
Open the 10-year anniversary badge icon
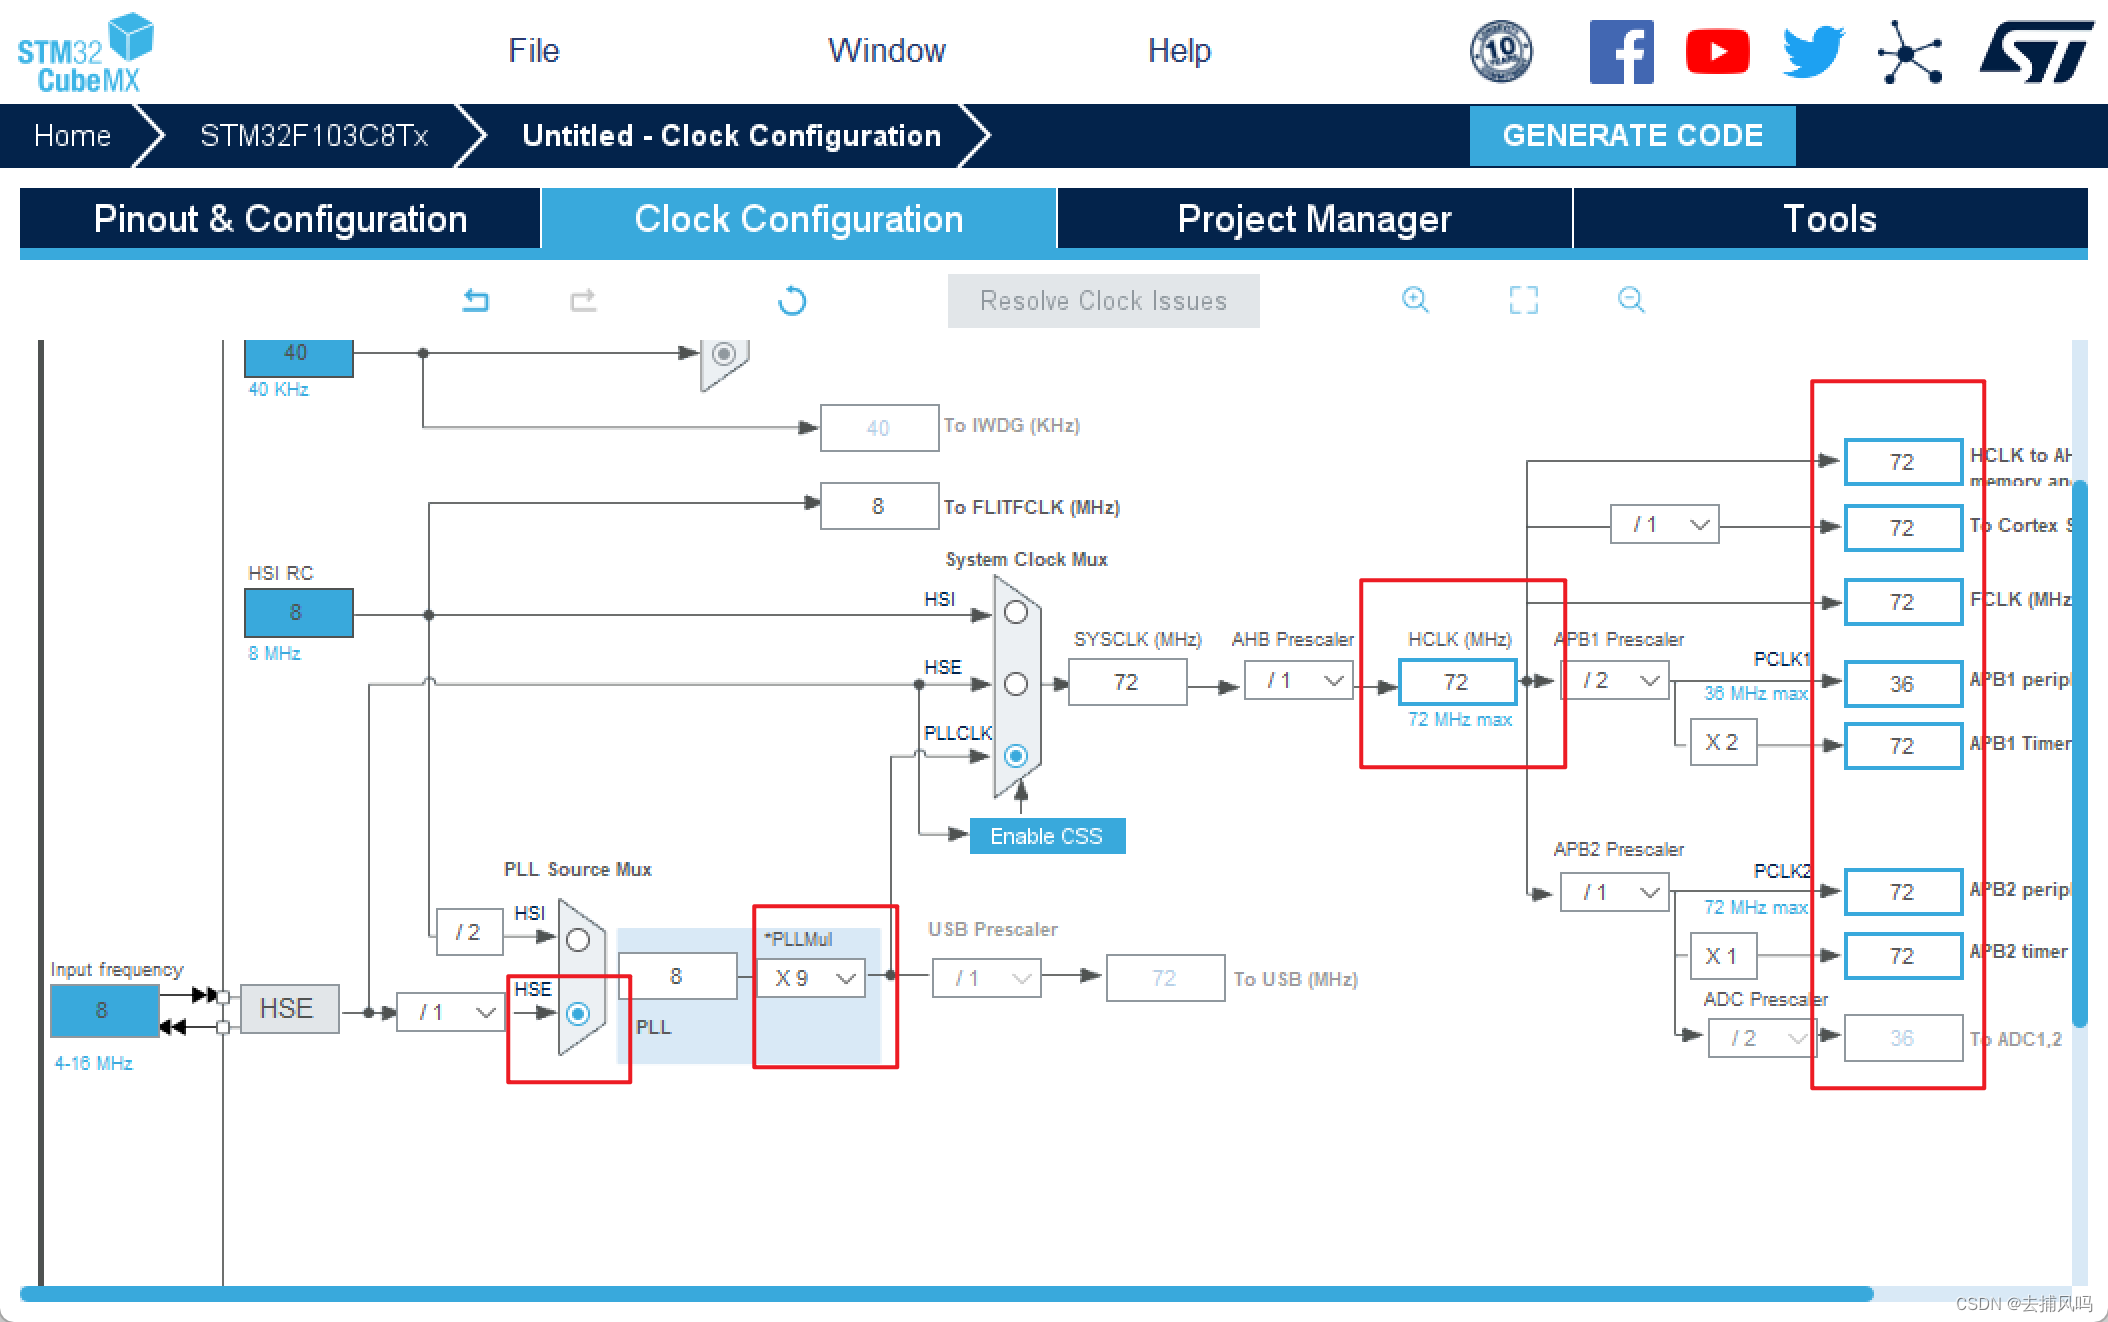[x=1501, y=51]
